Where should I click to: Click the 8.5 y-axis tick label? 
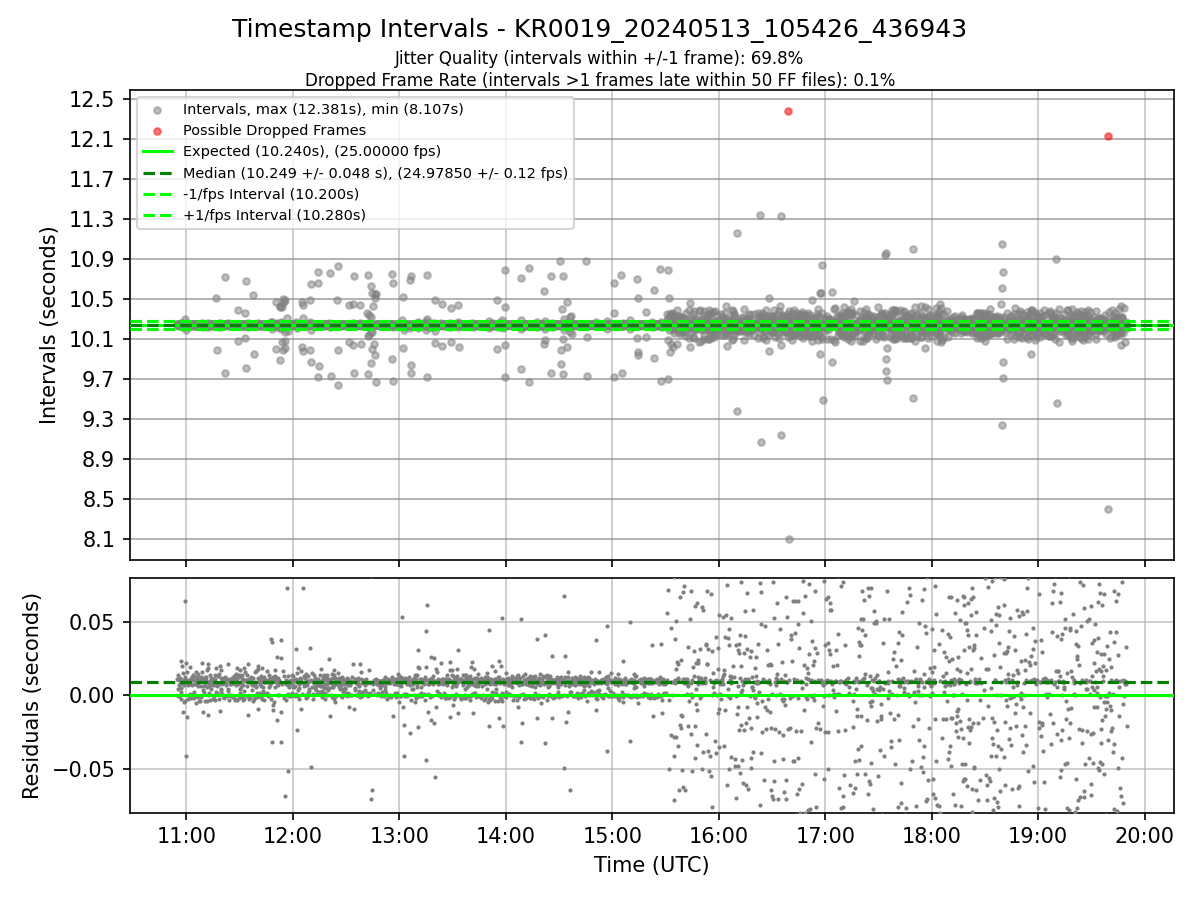point(98,500)
